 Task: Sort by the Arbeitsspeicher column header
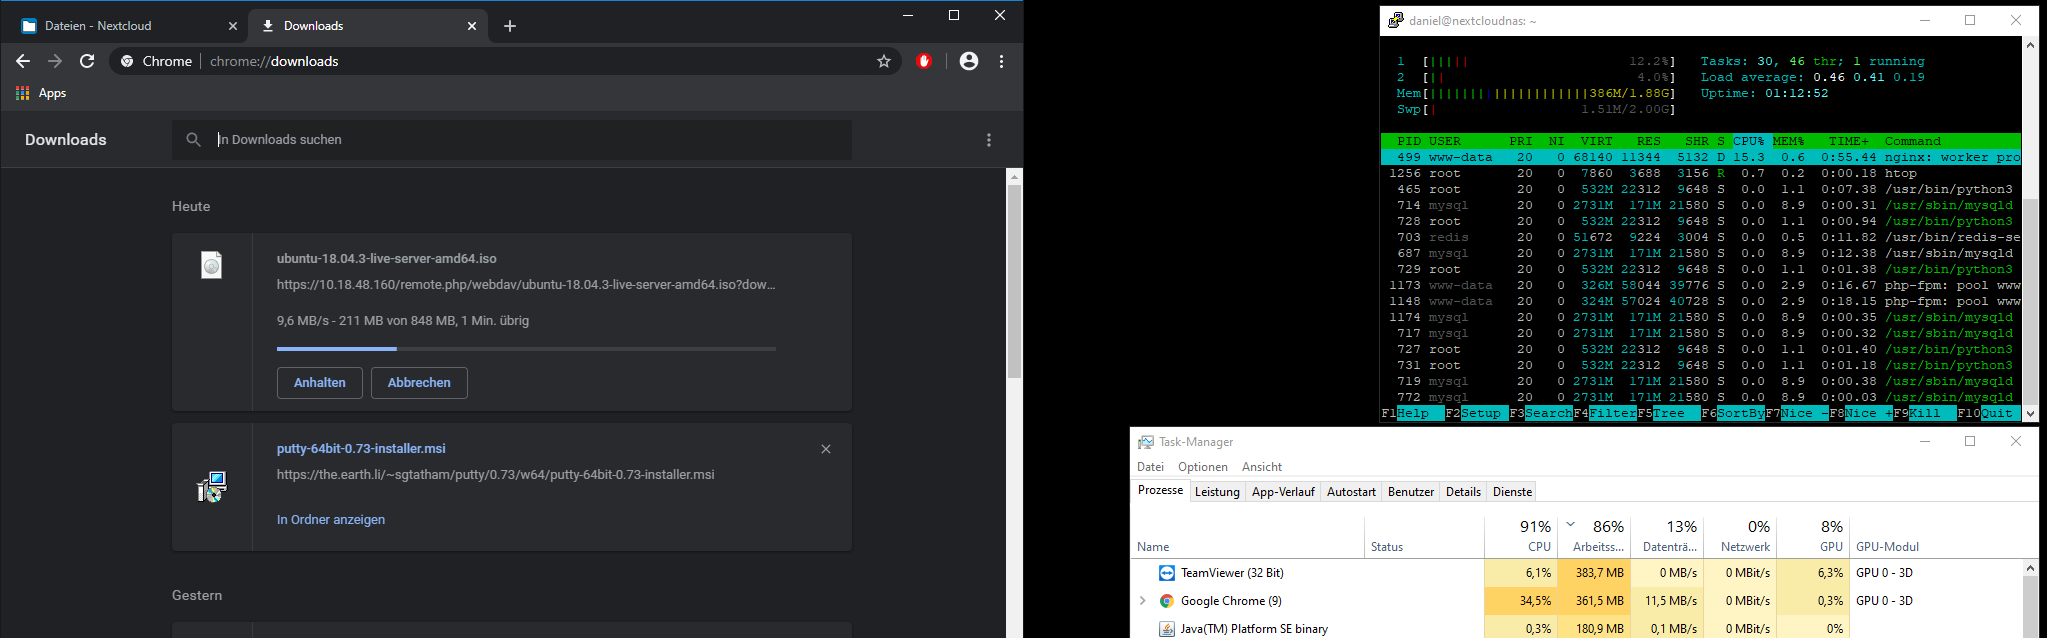point(1594,536)
